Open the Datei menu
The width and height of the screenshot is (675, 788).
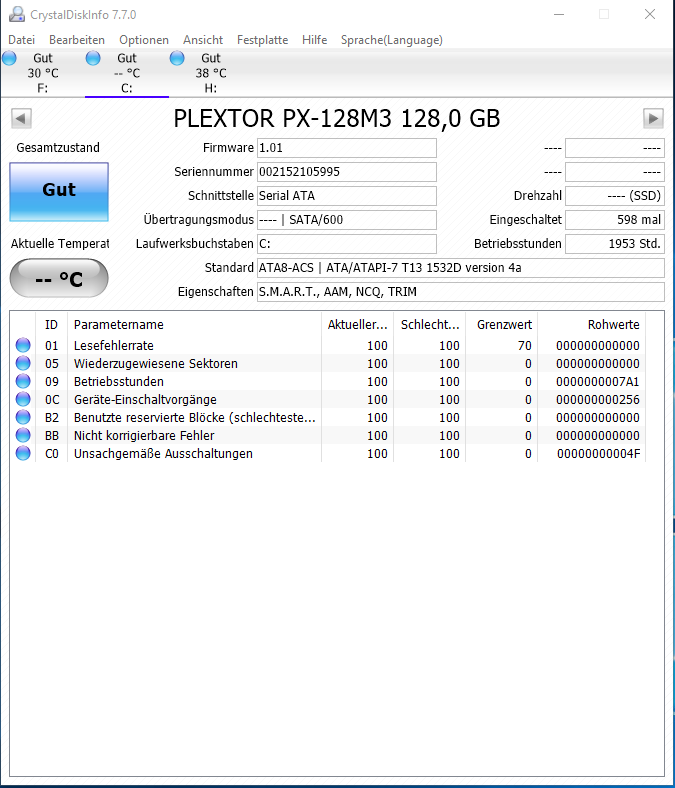[22, 40]
